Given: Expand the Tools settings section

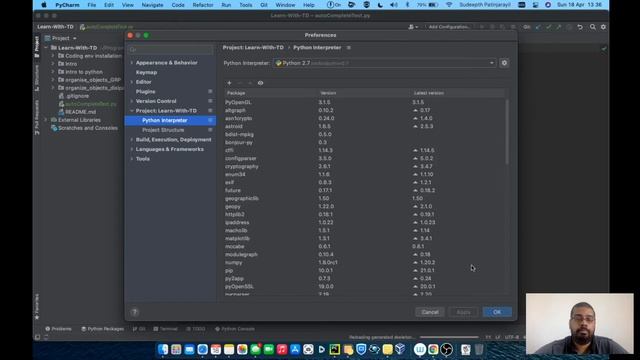Looking at the screenshot, I should pyautogui.click(x=142, y=159).
